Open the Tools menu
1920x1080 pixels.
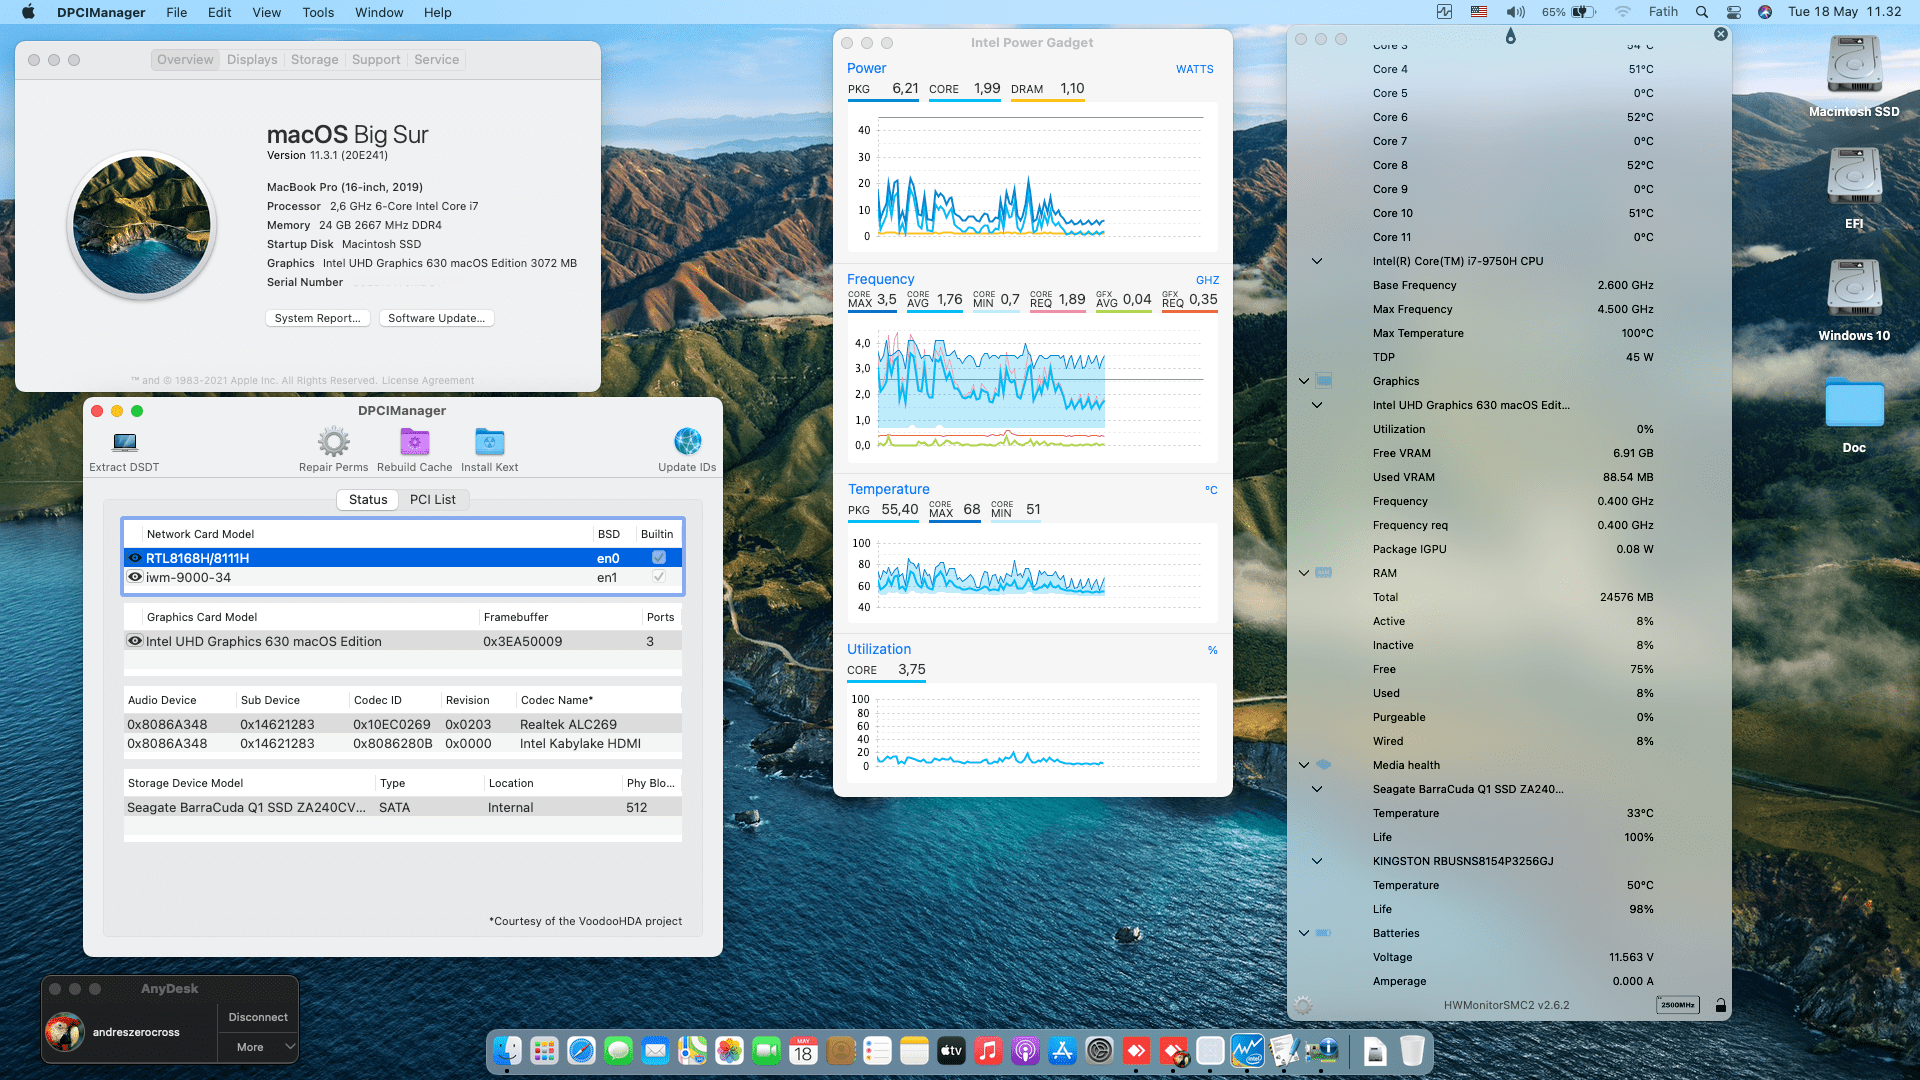318,12
